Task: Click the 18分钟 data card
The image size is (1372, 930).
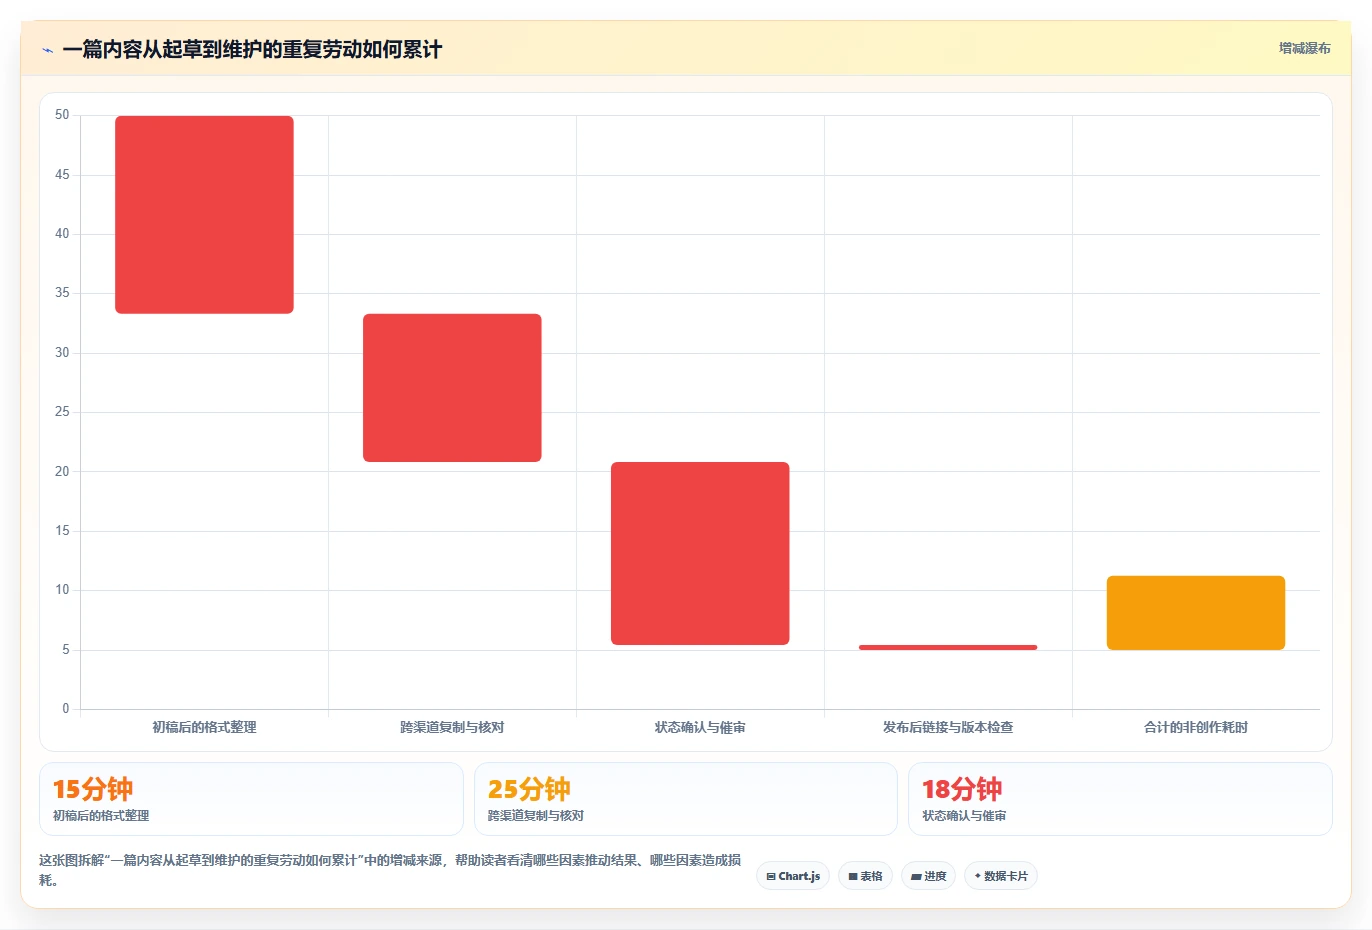Action: pos(1120,799)
